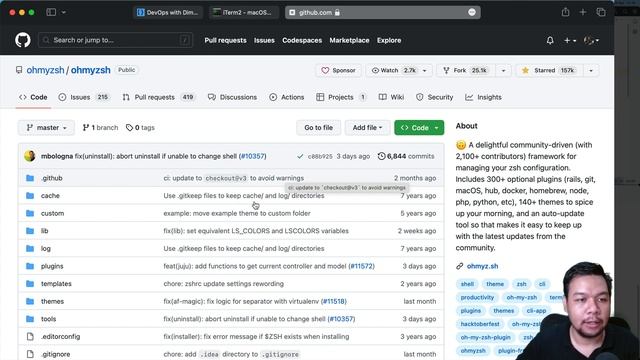Open the lib folder
Image resolution: width=640 pixels, height=360 pixels.
pos(44,231)
